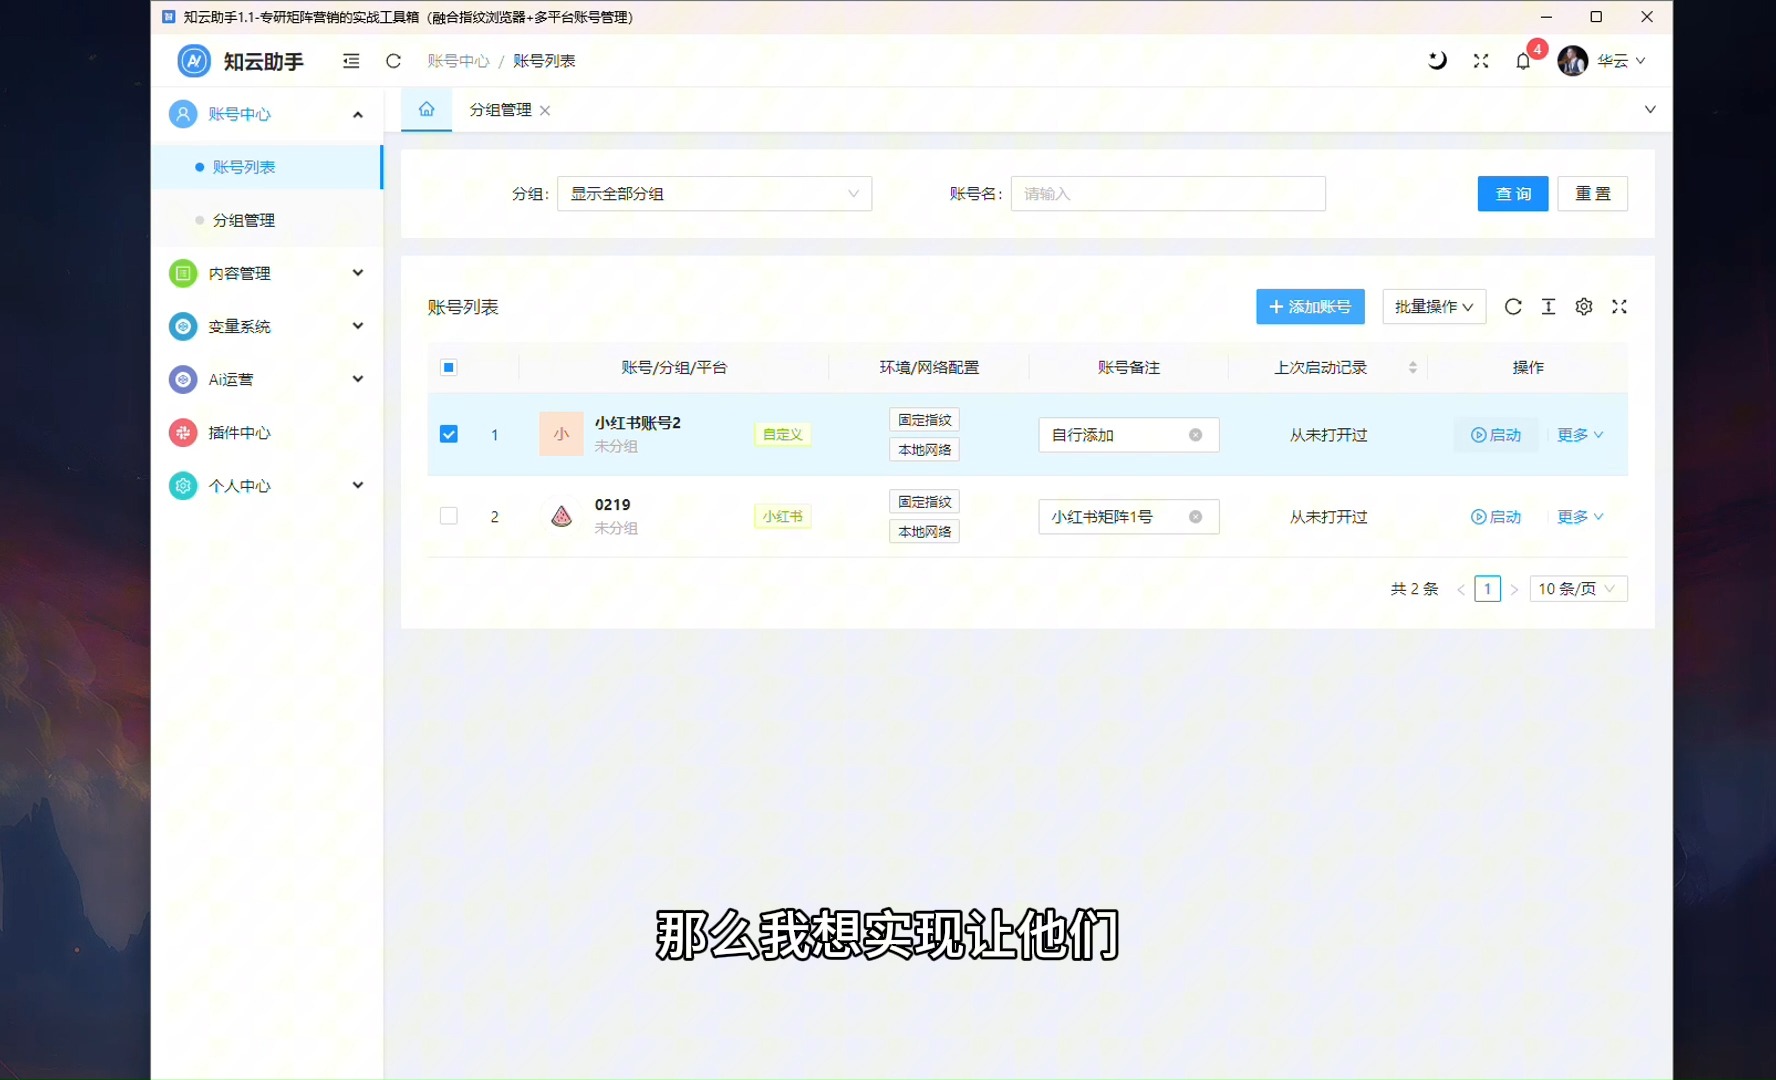Click 账号中心 sidebar icon
The height and width of the screenshot is (1080, 1776).
click(183, 114)
